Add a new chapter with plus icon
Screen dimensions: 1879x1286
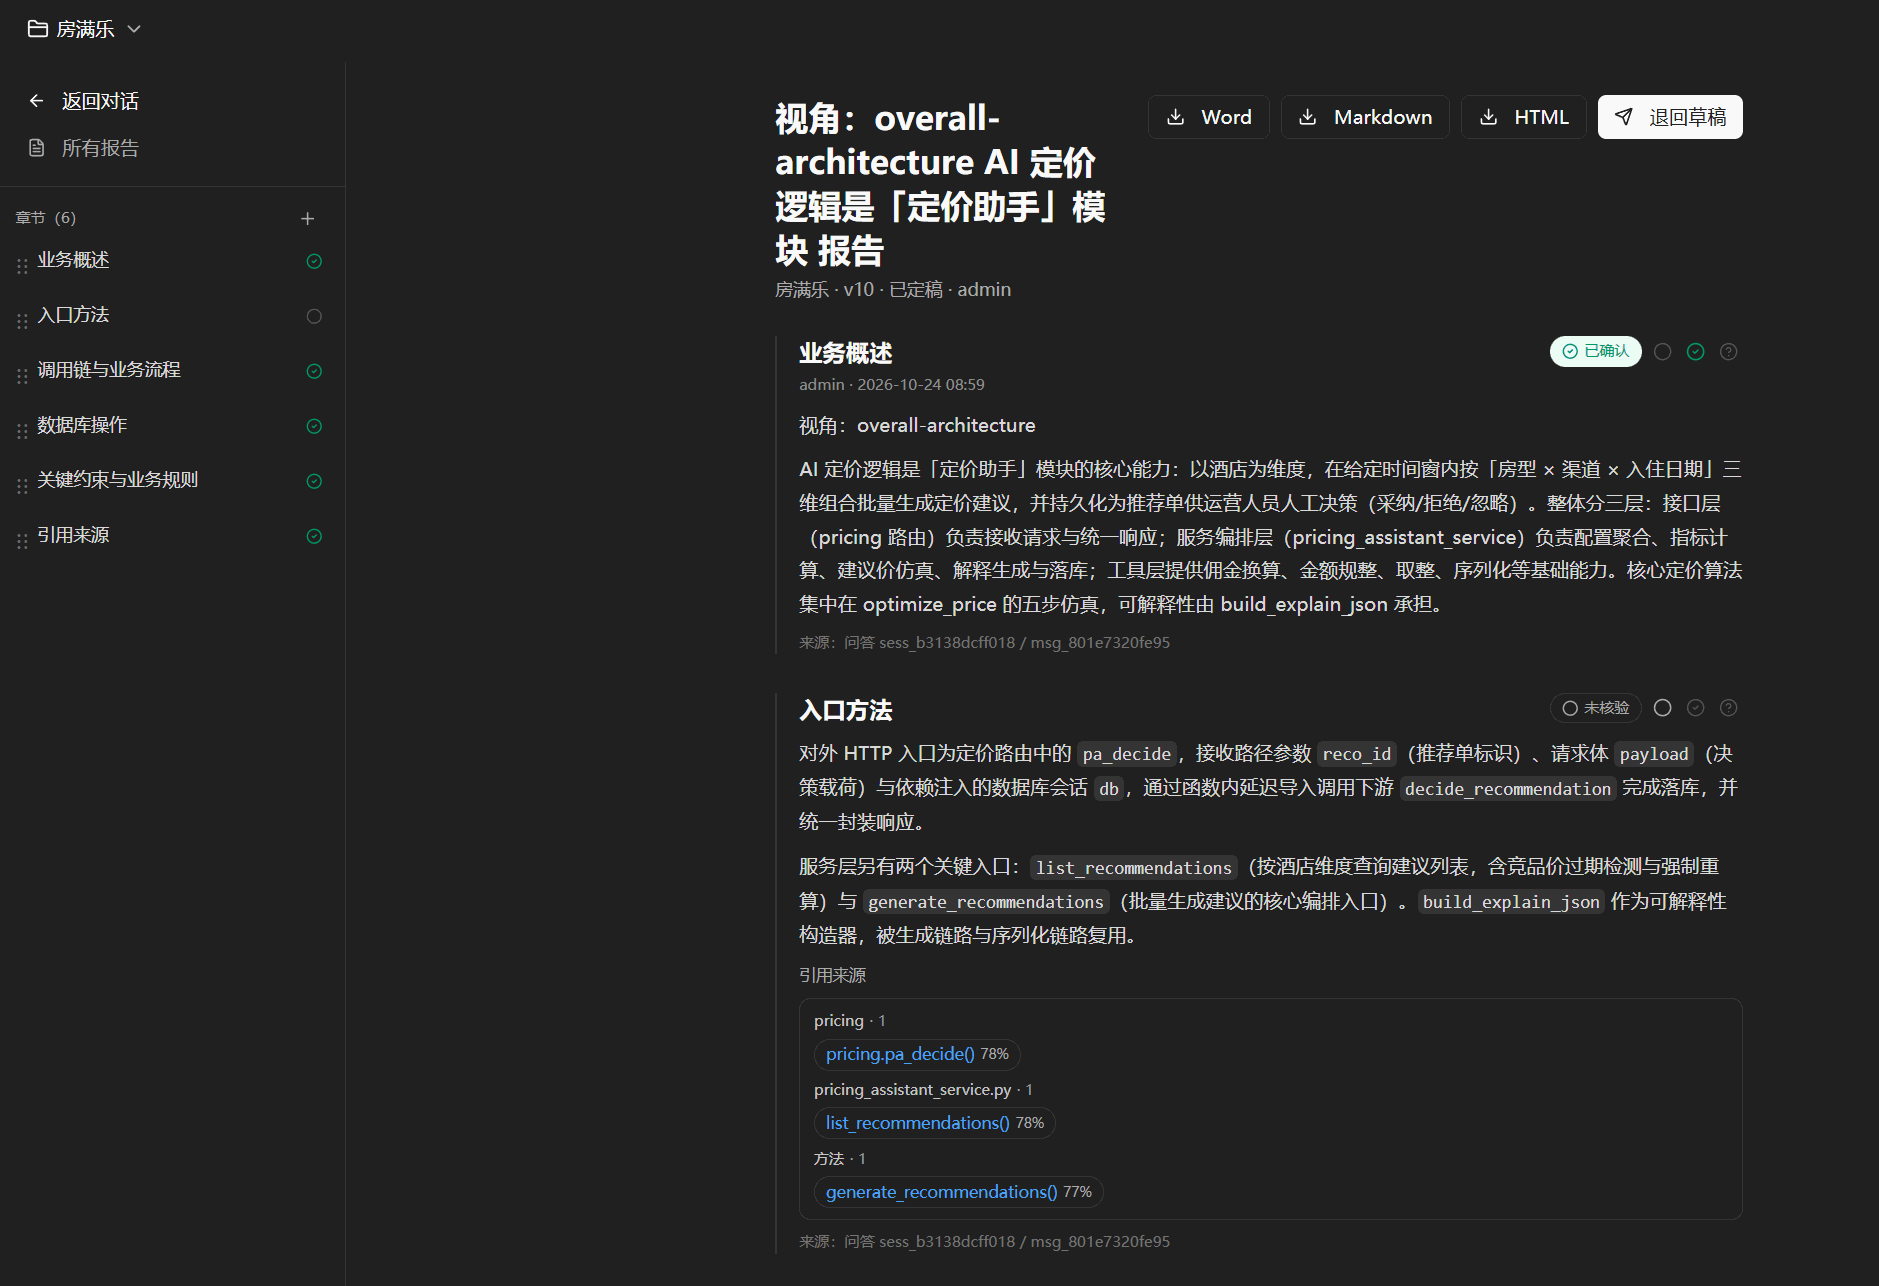pos(307,218)
